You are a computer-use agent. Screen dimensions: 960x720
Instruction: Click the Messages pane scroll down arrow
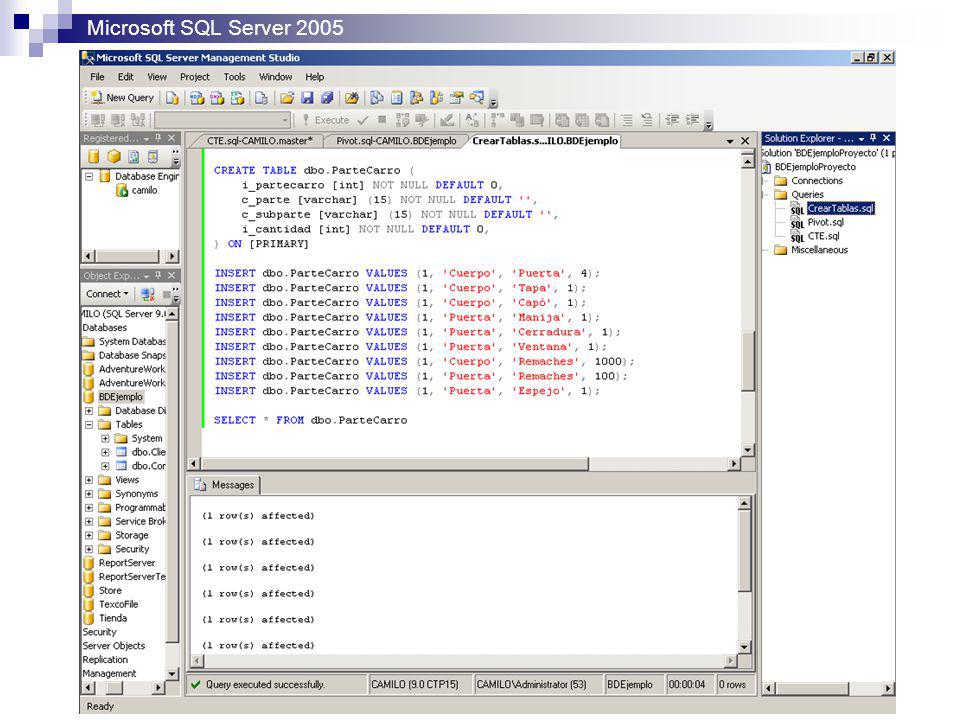(744, 647)
